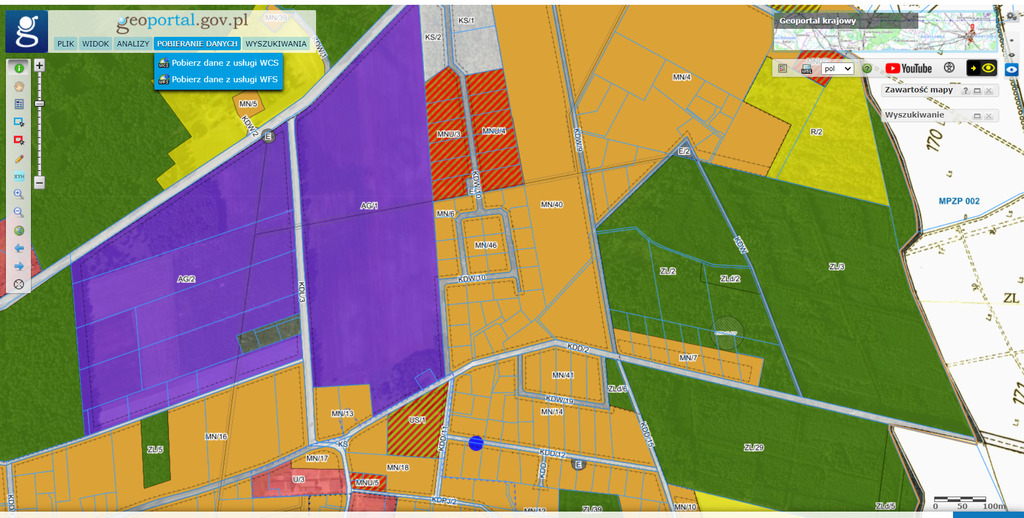Viewport: 1024px width, 518px height.
Task: Click the AG/2 purple parcel label
Action: click(x=186, y=279)
